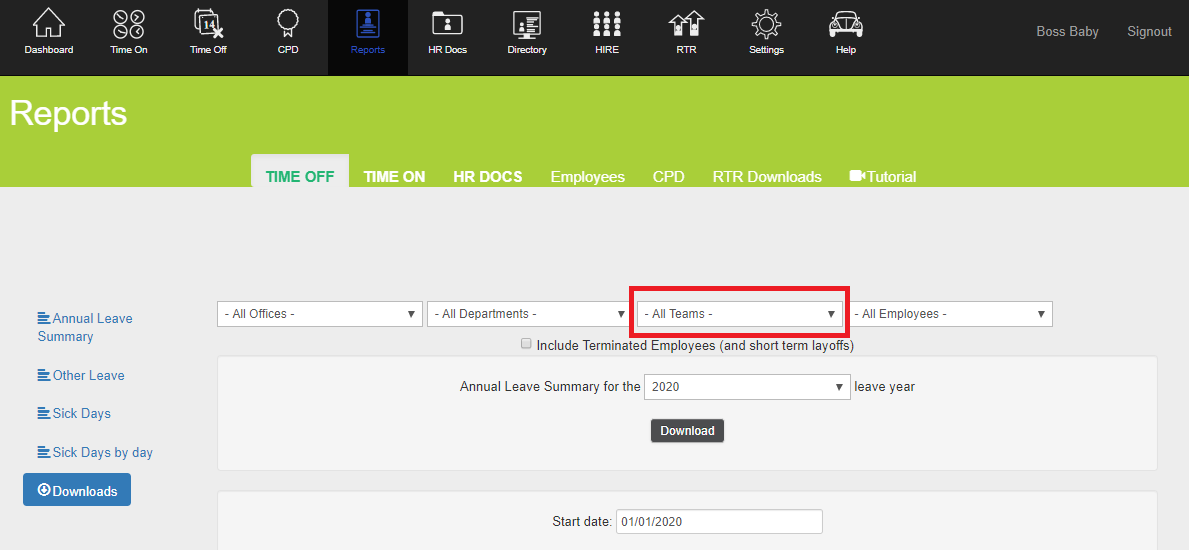Open the Sick Days by day report link
The image size is (1189, 550).
click(102, 452)
